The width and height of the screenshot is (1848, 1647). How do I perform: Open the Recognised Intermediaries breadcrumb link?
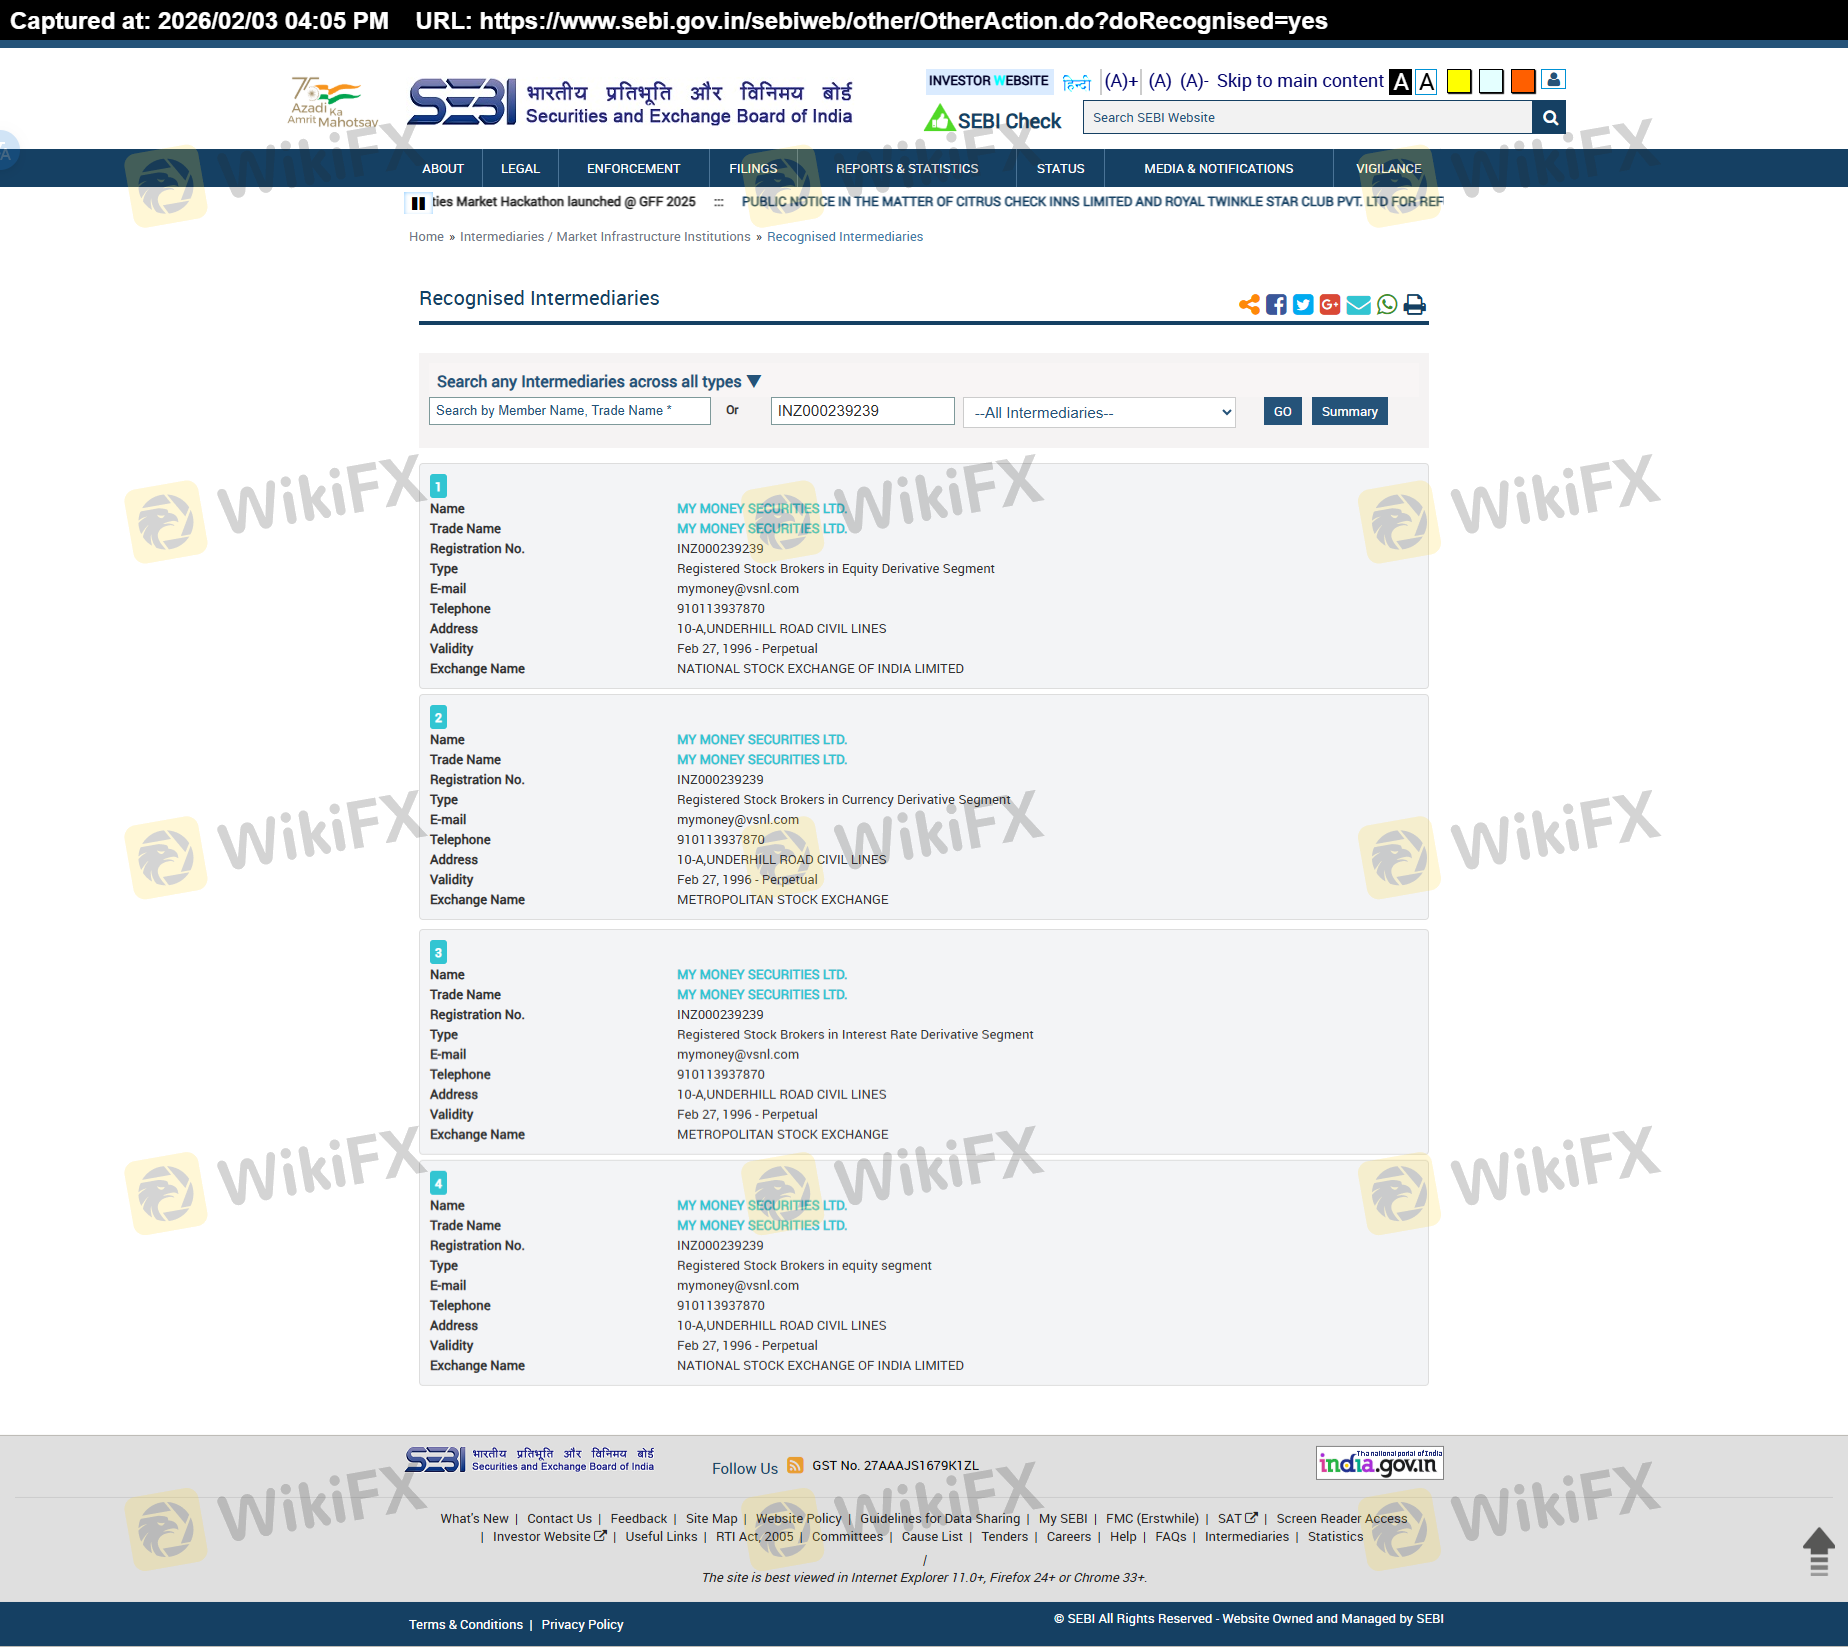pyautogui.click(x=845, y=237)
